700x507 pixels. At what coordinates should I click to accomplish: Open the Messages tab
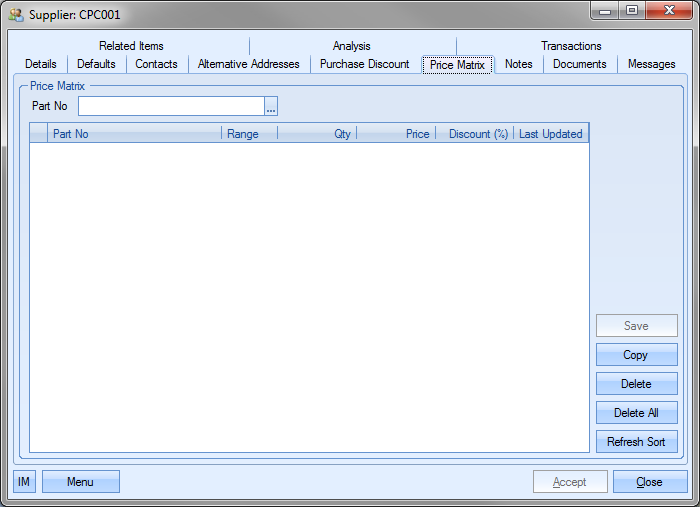pyautogui.click(x=652, y=64)
